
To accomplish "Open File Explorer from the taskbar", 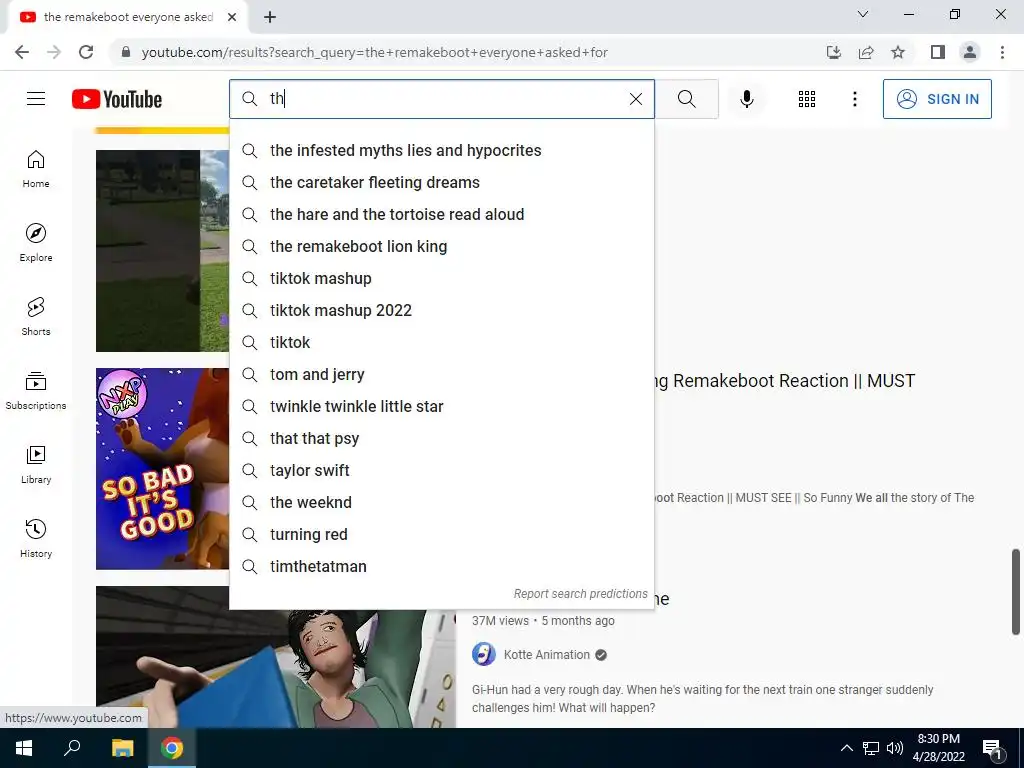I will click(122, 748).
